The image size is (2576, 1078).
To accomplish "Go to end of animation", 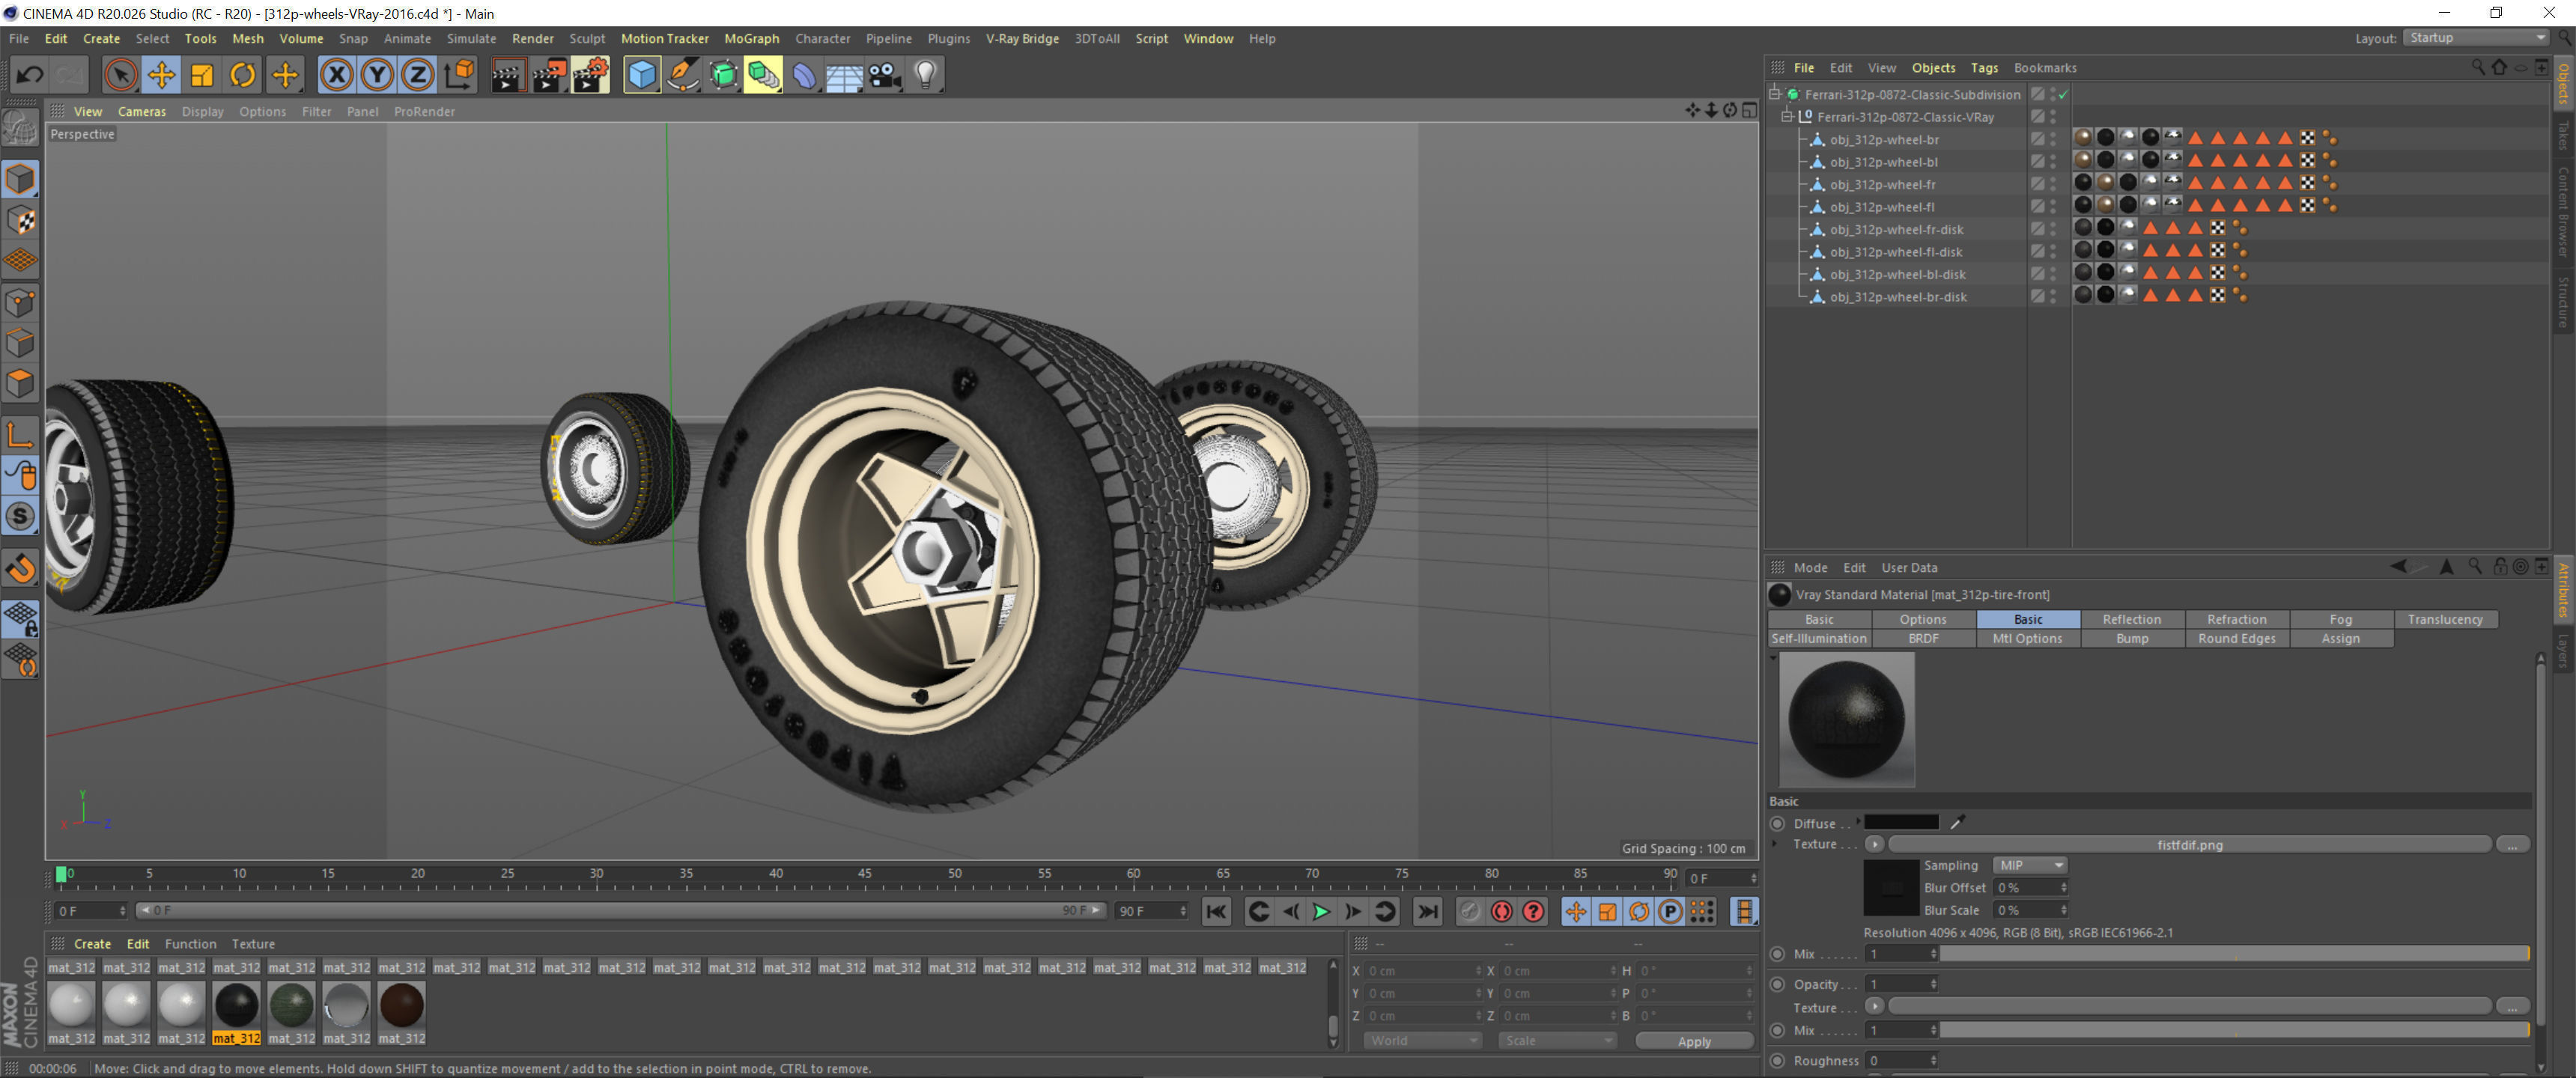I will pos(1427,911).
